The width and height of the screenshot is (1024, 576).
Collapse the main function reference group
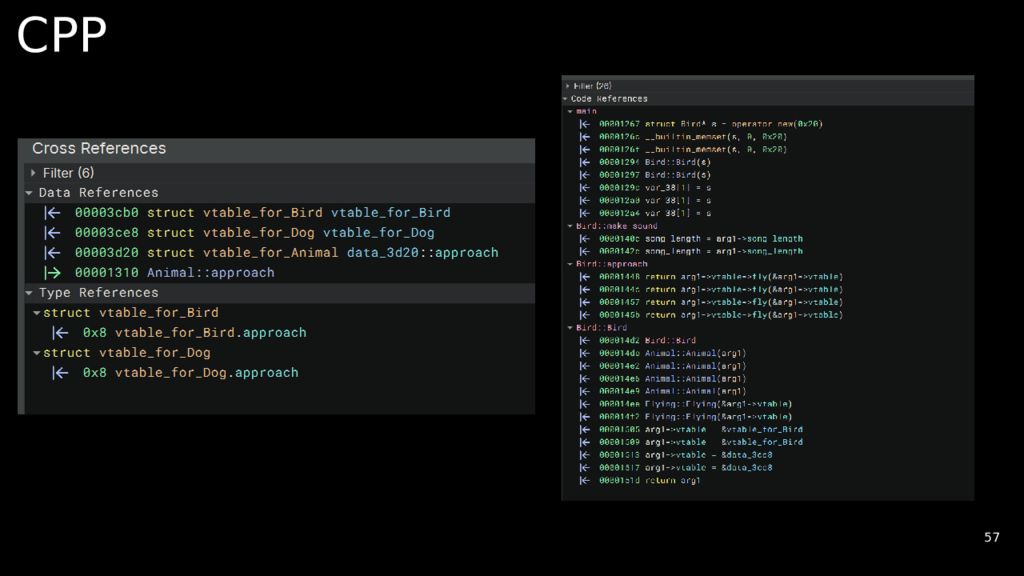pos(570,111)
